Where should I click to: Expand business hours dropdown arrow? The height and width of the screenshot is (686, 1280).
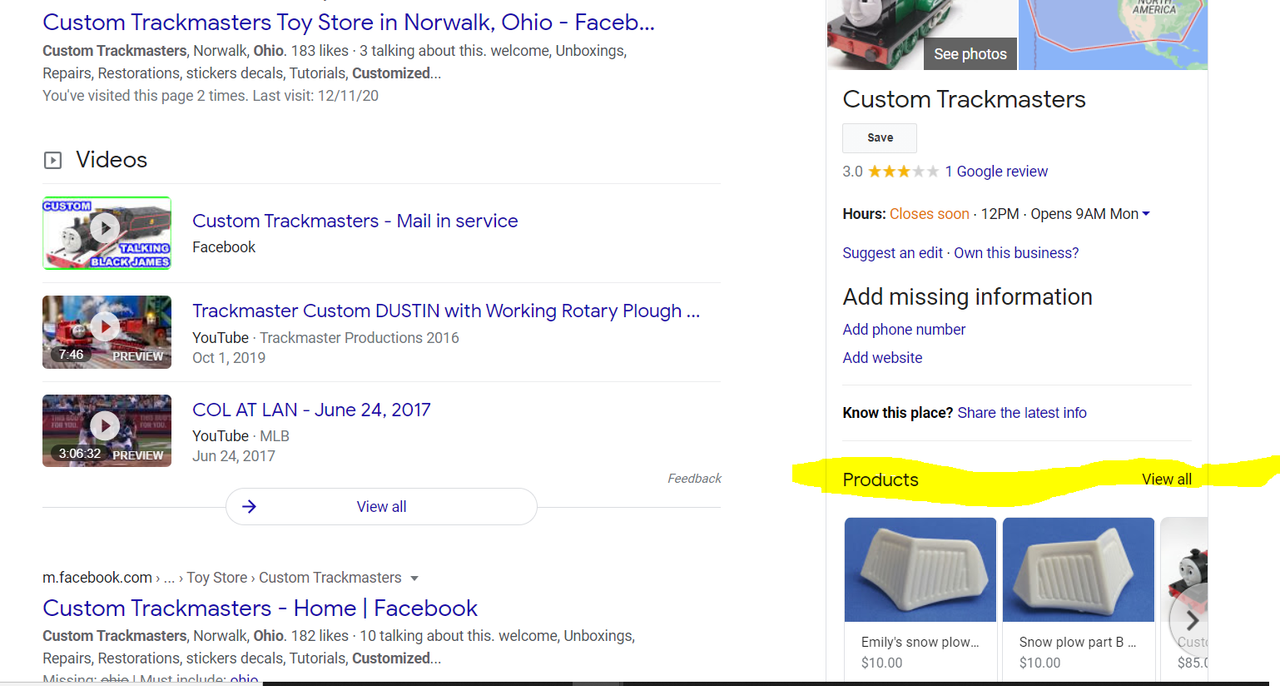[1146, 214]
